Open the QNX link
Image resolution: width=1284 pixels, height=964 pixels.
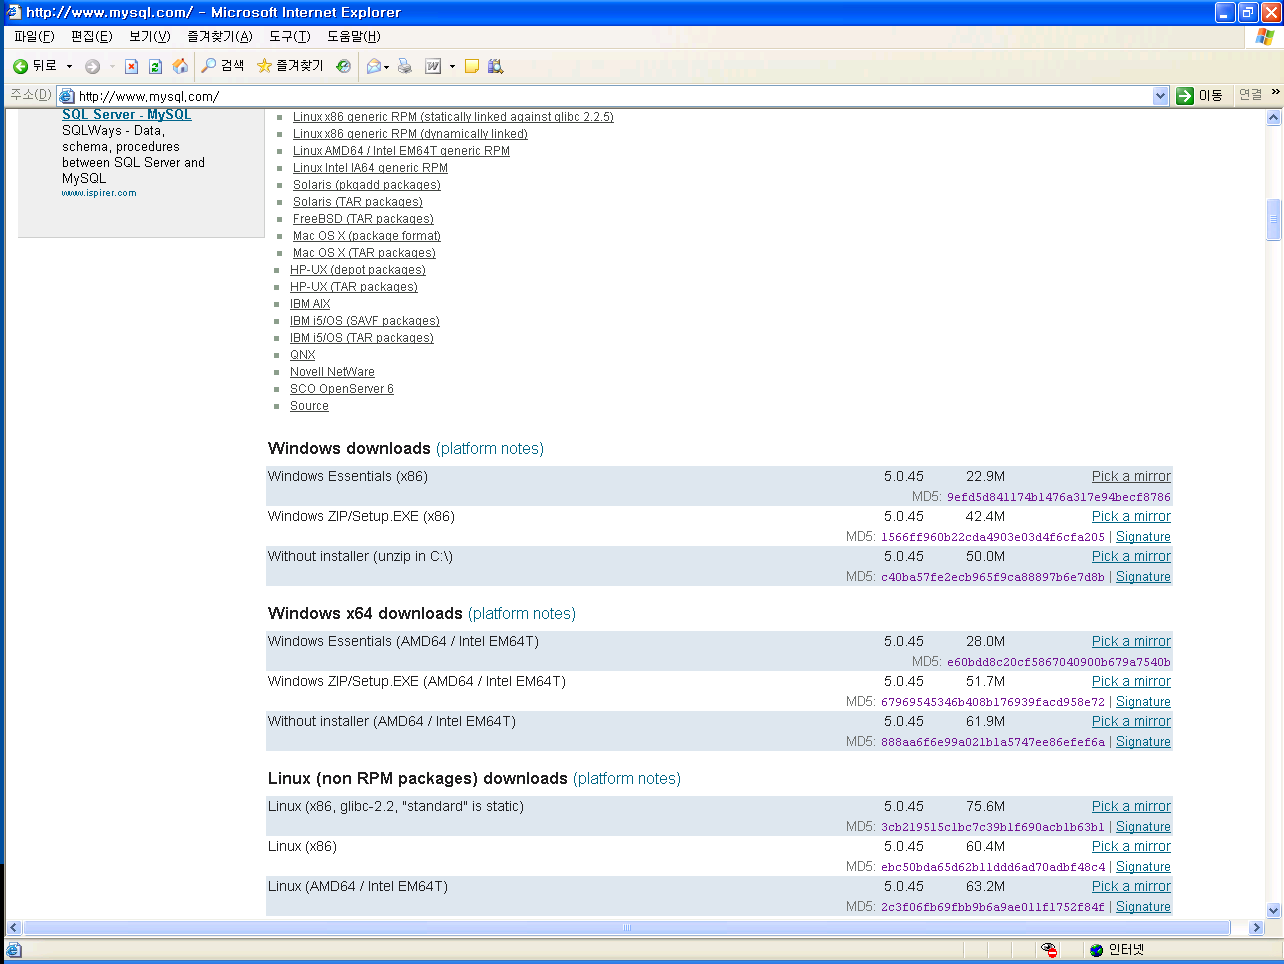(302, 355)
